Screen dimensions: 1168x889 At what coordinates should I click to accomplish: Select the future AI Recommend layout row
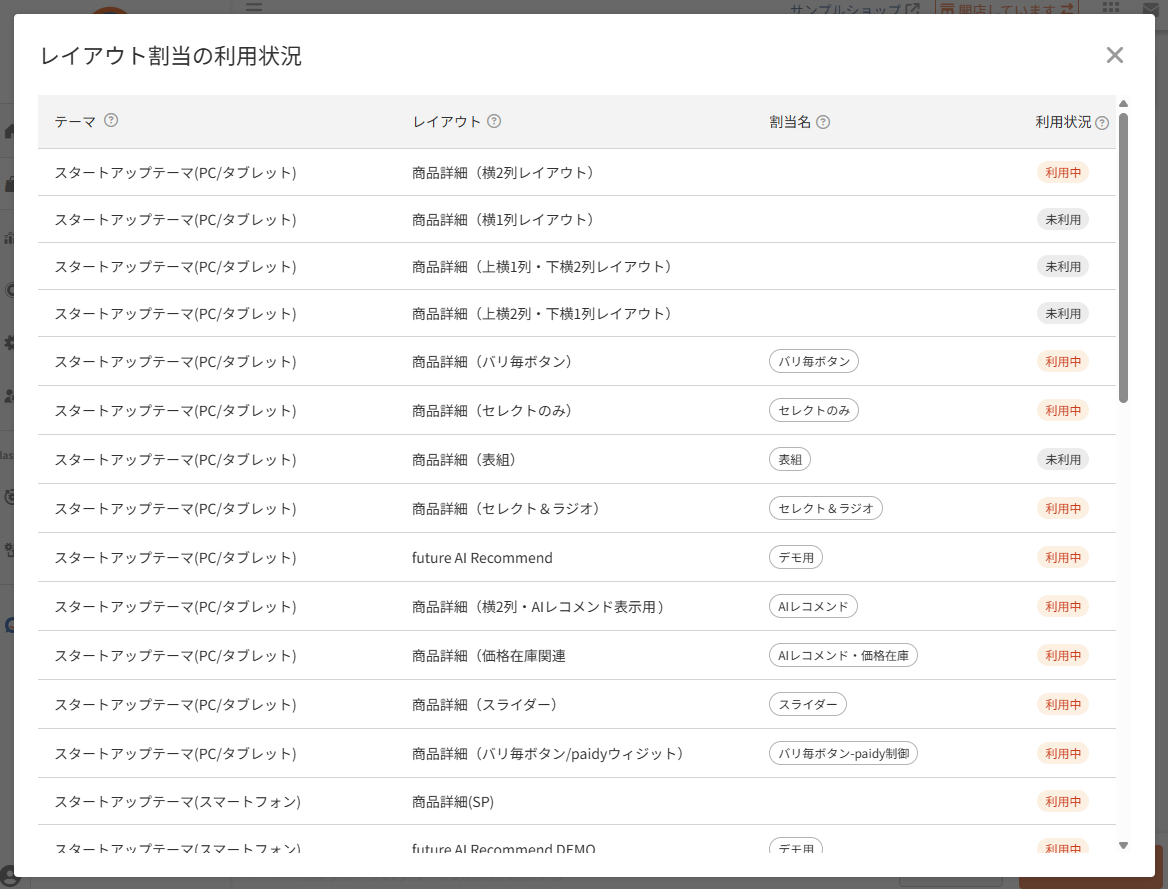tap(577, 557)
